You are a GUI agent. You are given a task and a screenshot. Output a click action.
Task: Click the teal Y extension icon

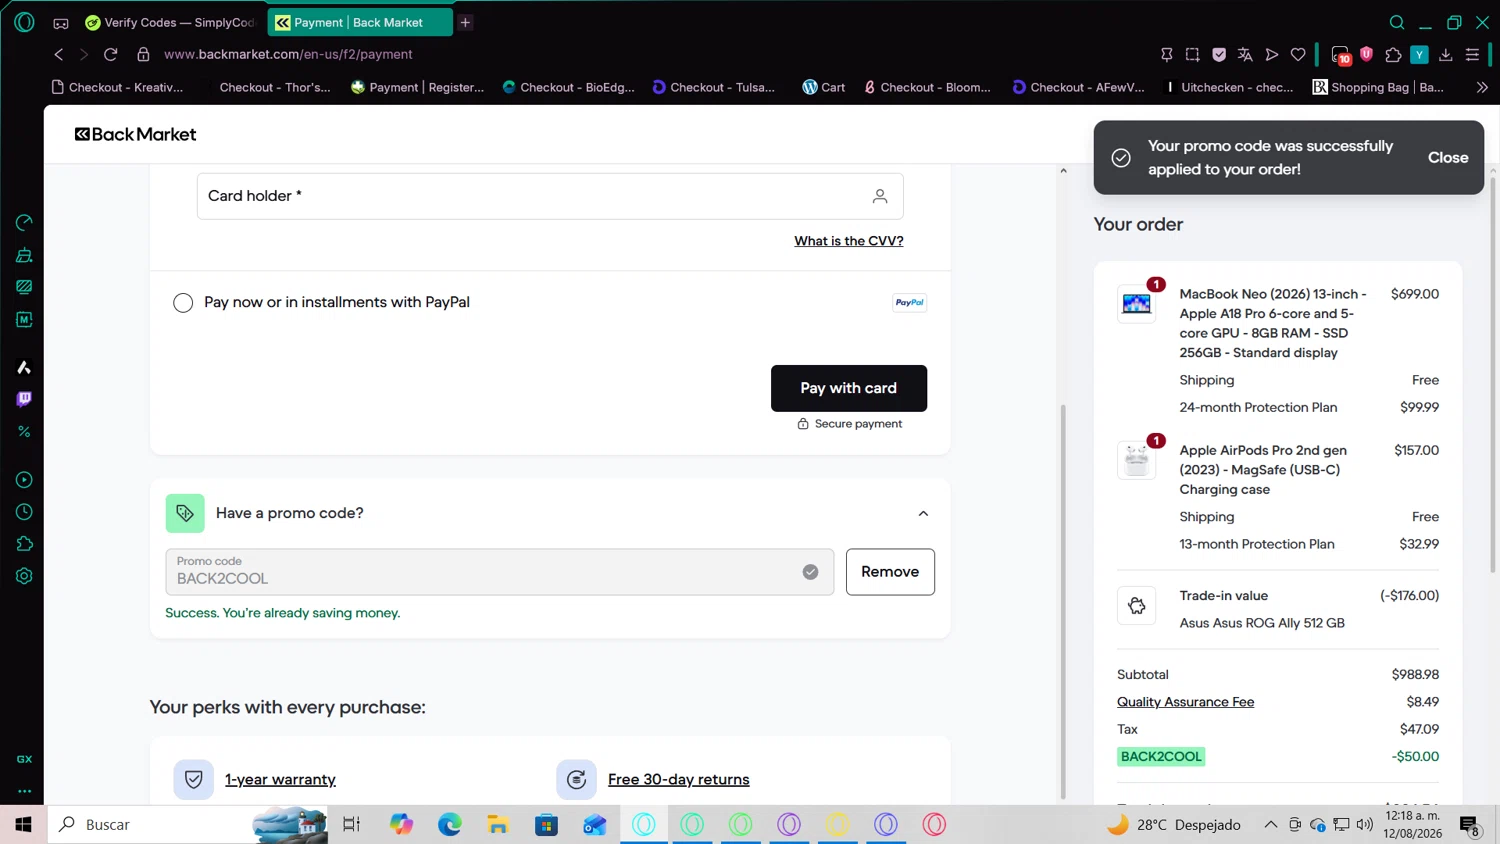tap(1419, 54)
